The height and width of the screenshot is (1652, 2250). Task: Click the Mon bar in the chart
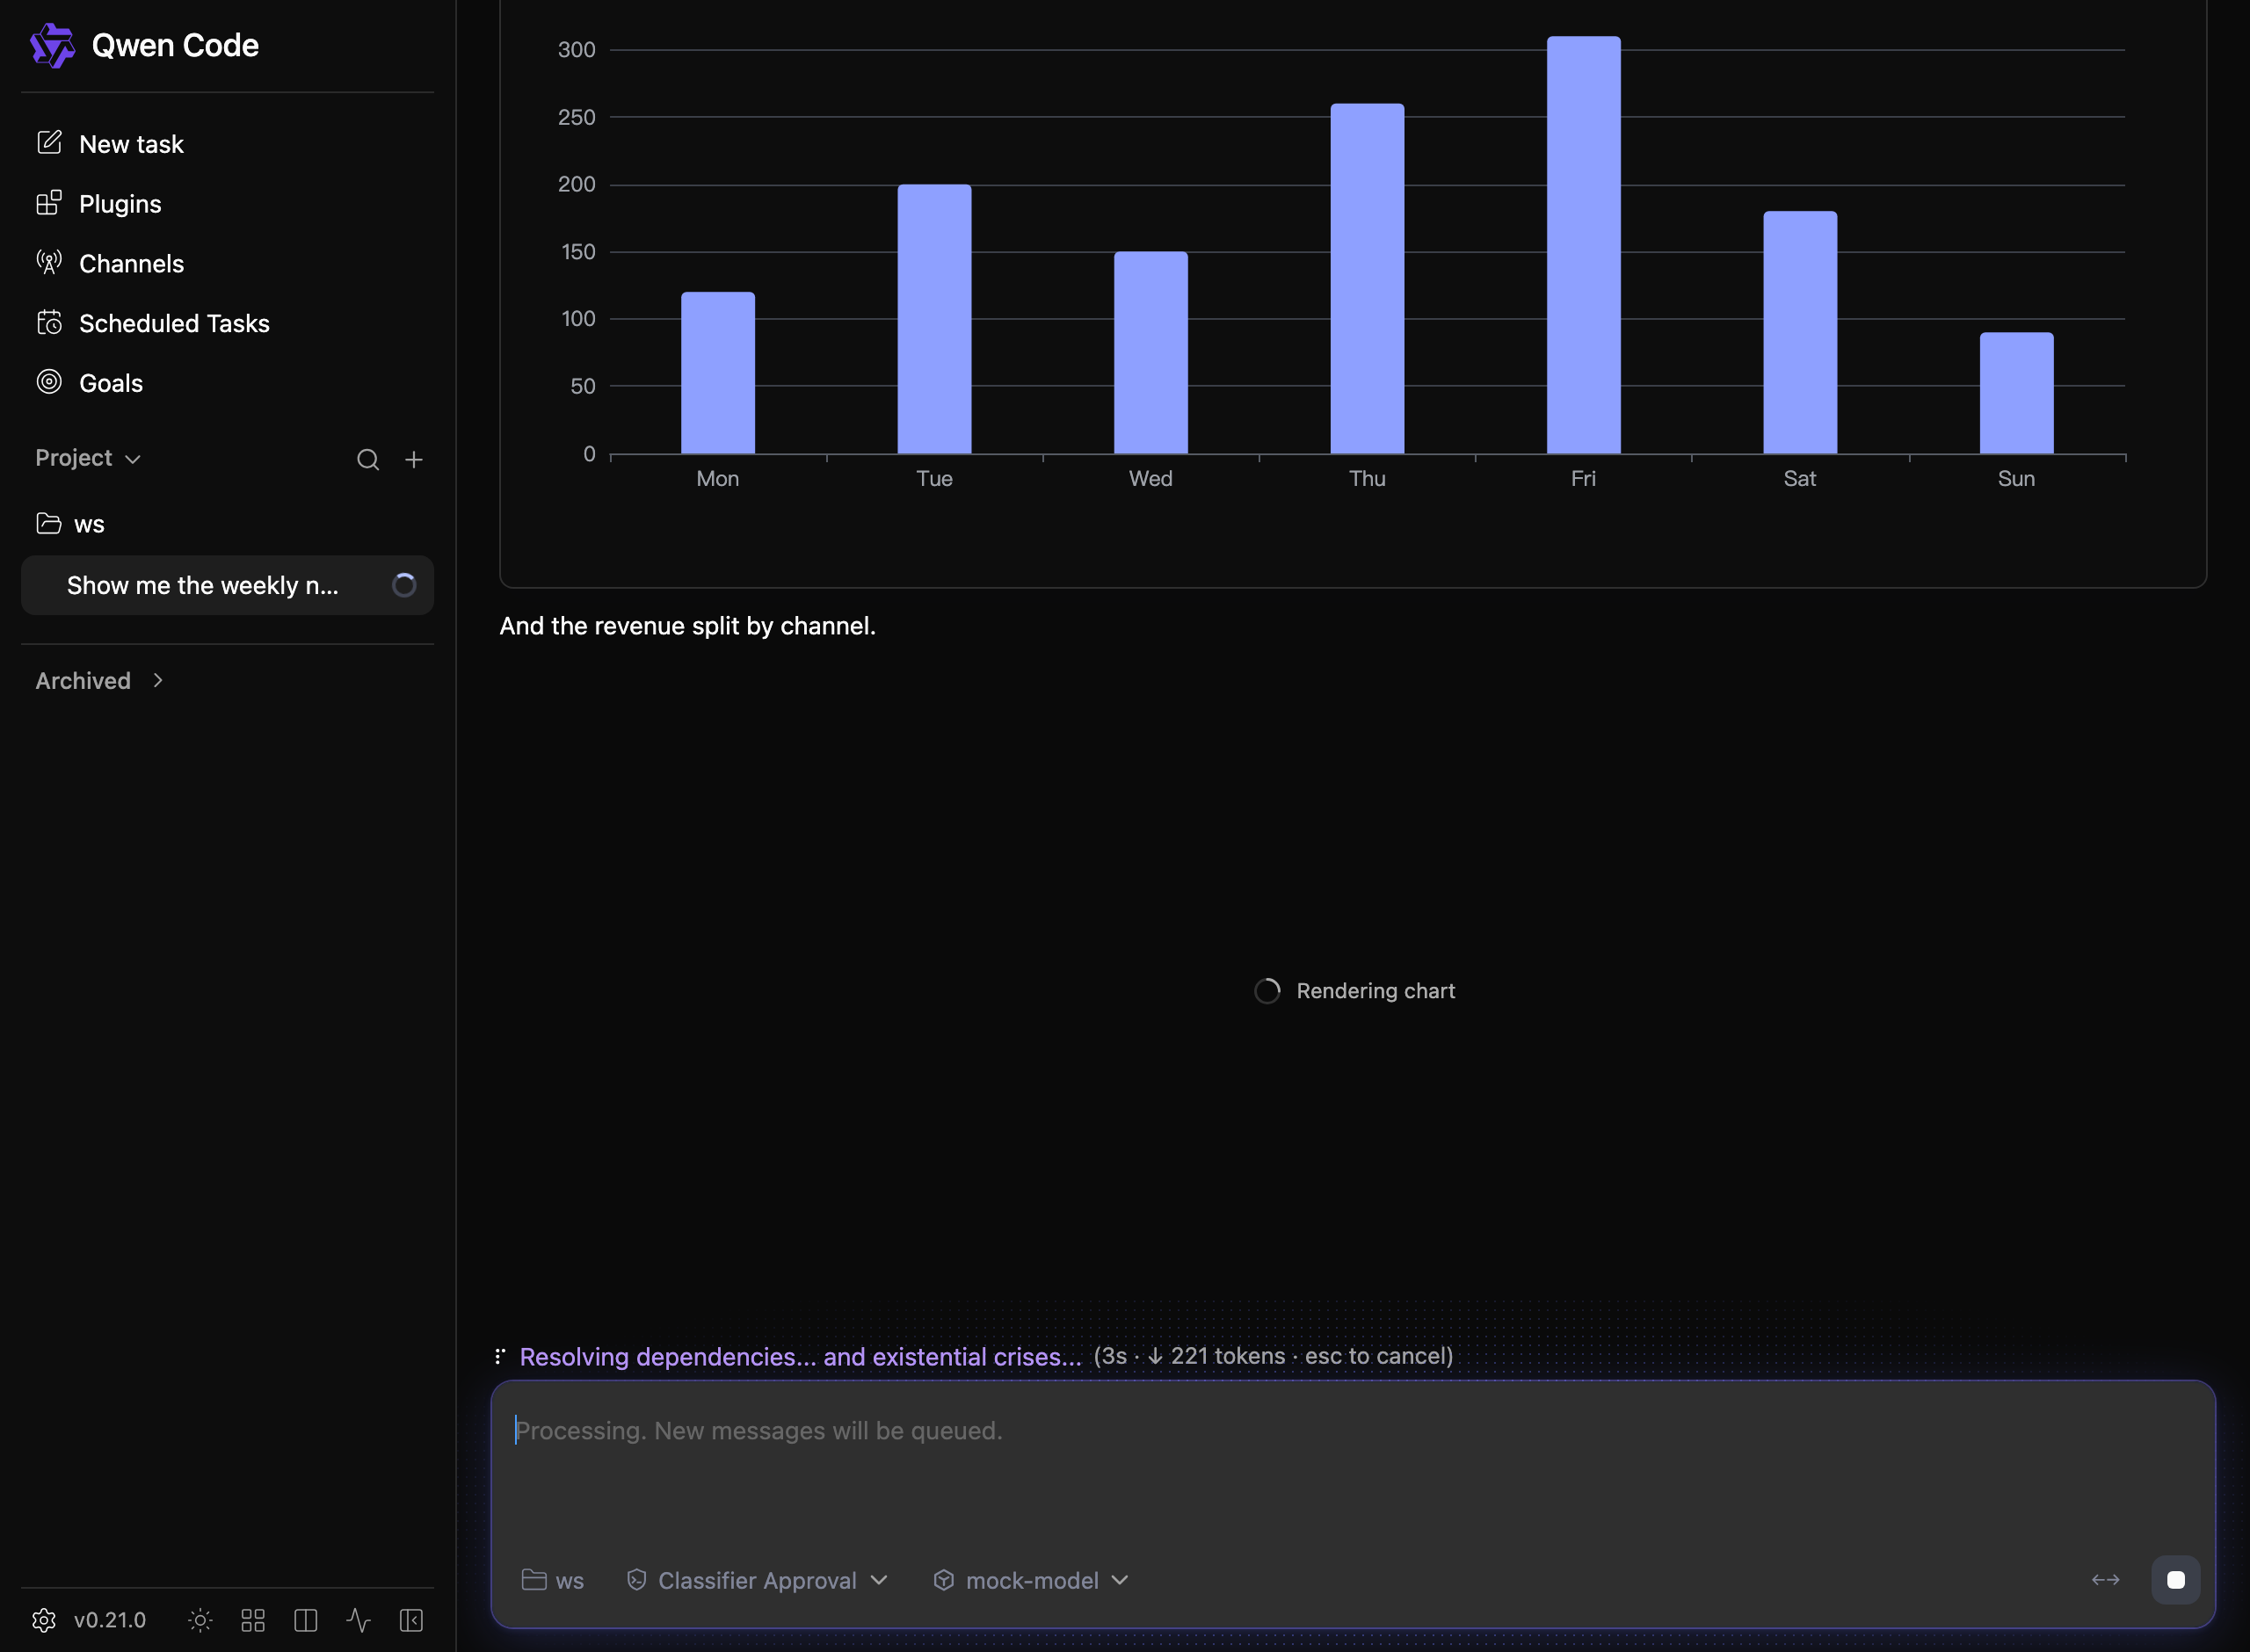(x=718, y=373)
